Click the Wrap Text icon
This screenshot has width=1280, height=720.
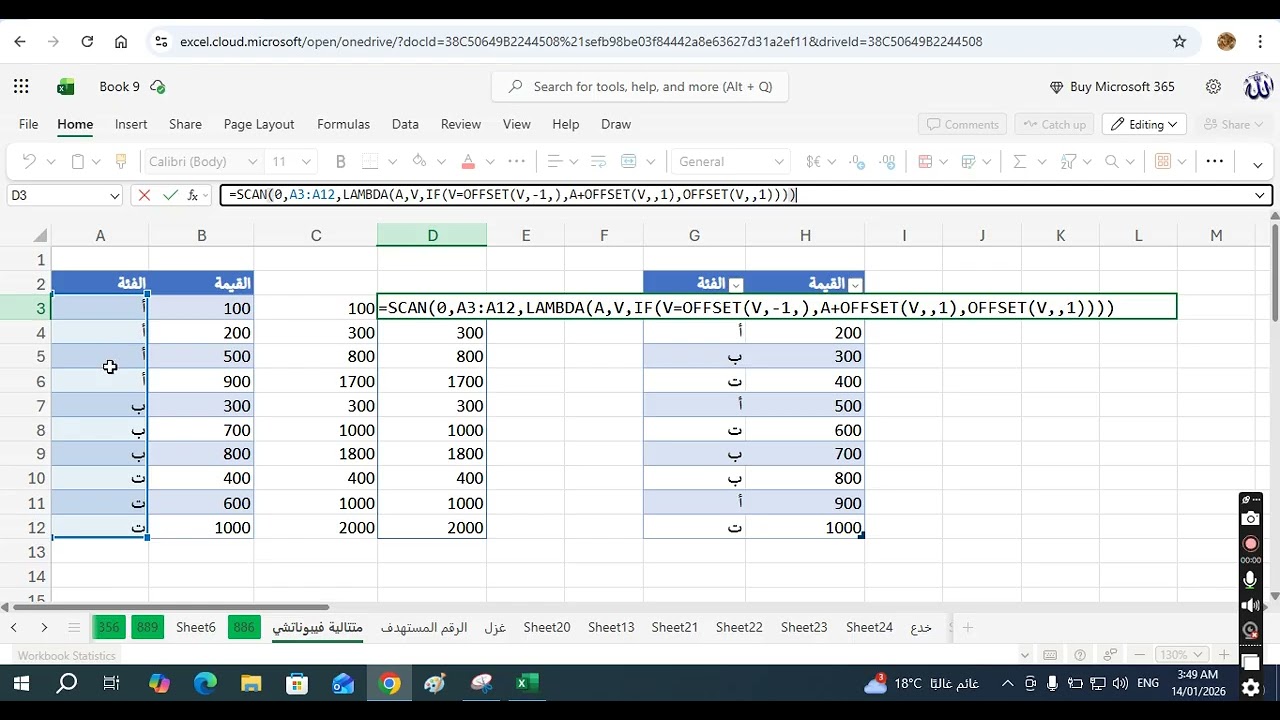pos(599,161)
